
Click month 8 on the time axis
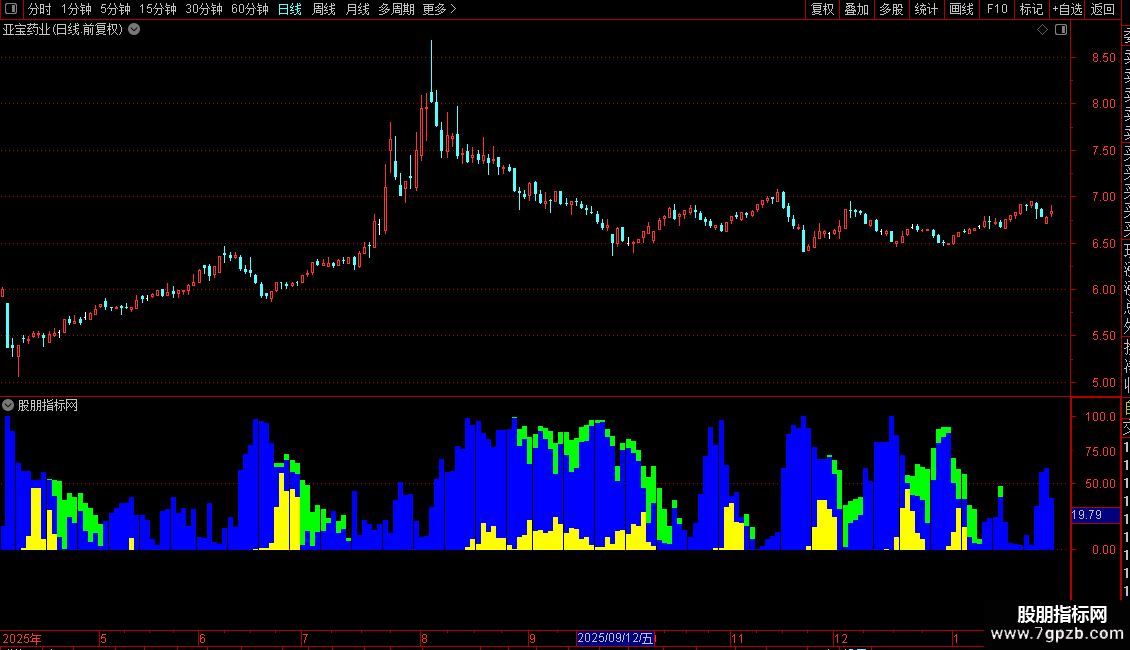(x=424, y=638)
